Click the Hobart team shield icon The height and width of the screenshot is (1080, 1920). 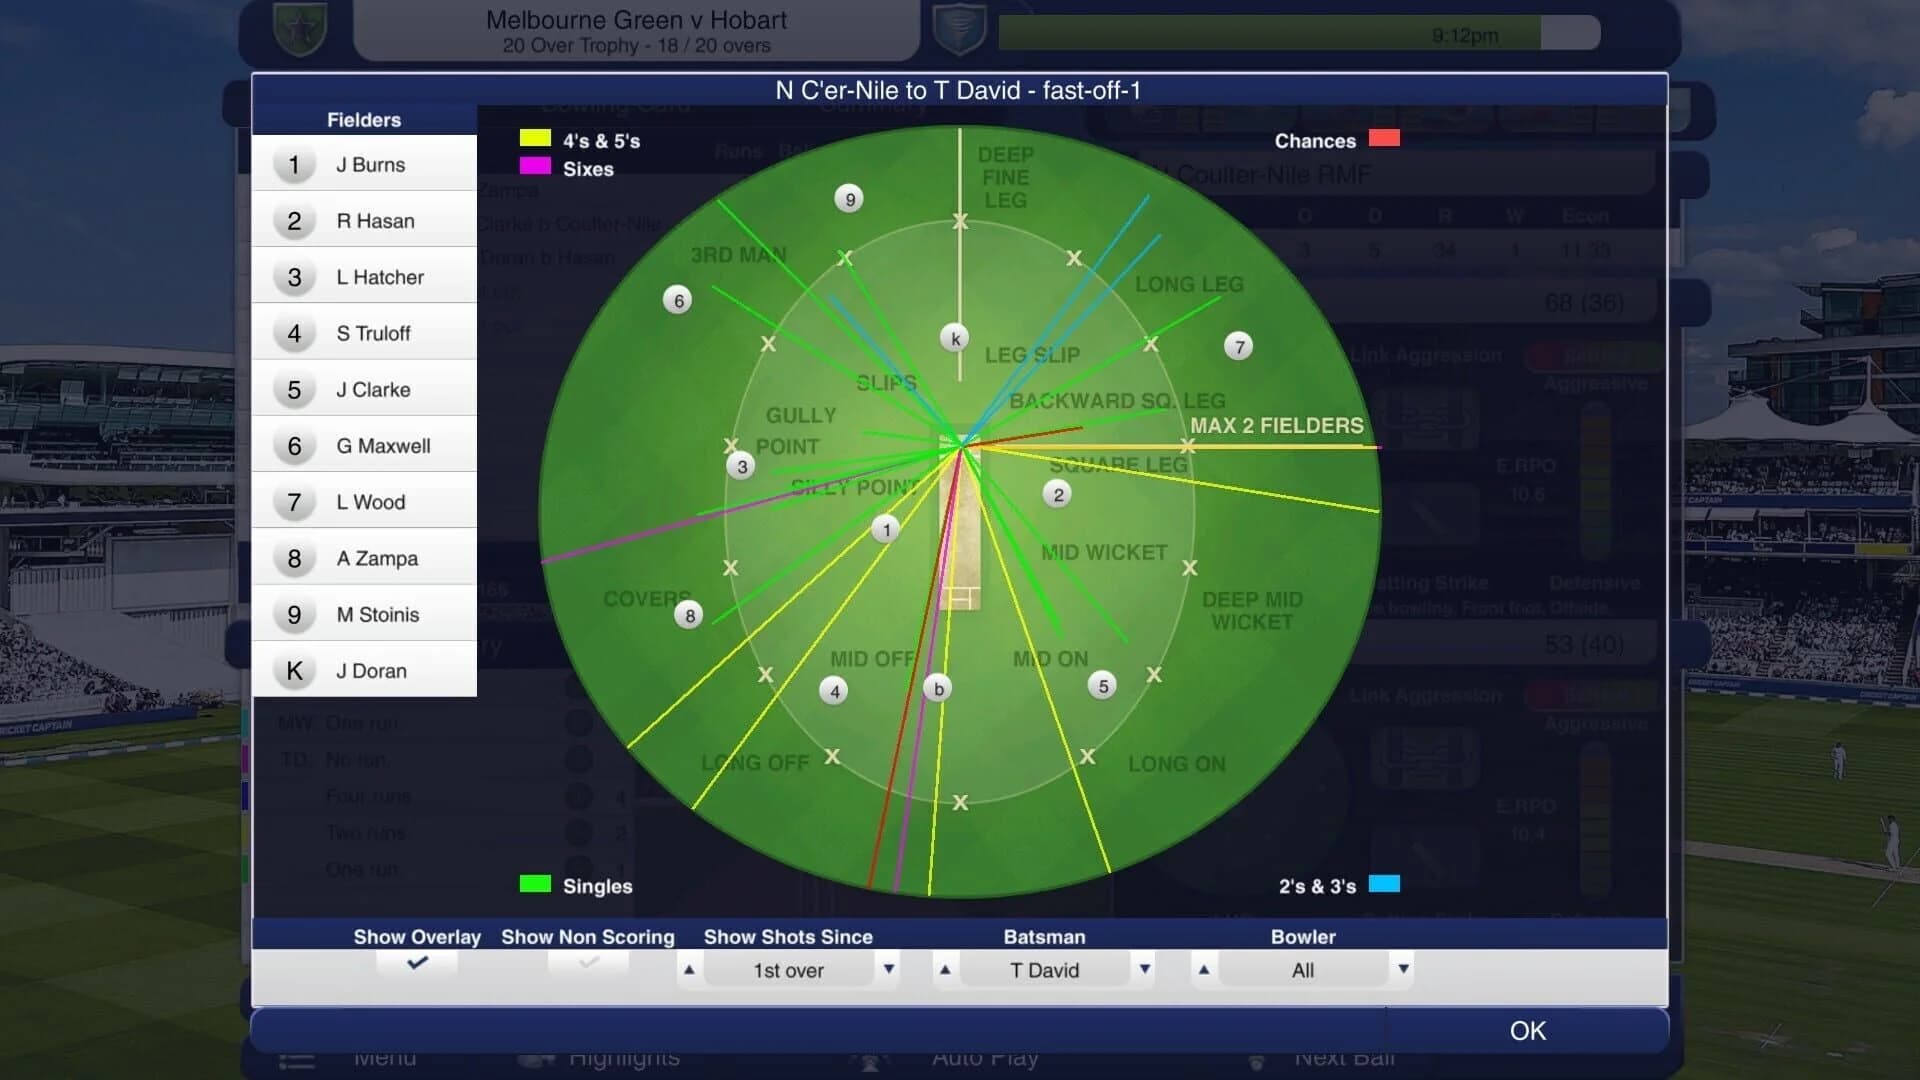(x=957, y=27)
